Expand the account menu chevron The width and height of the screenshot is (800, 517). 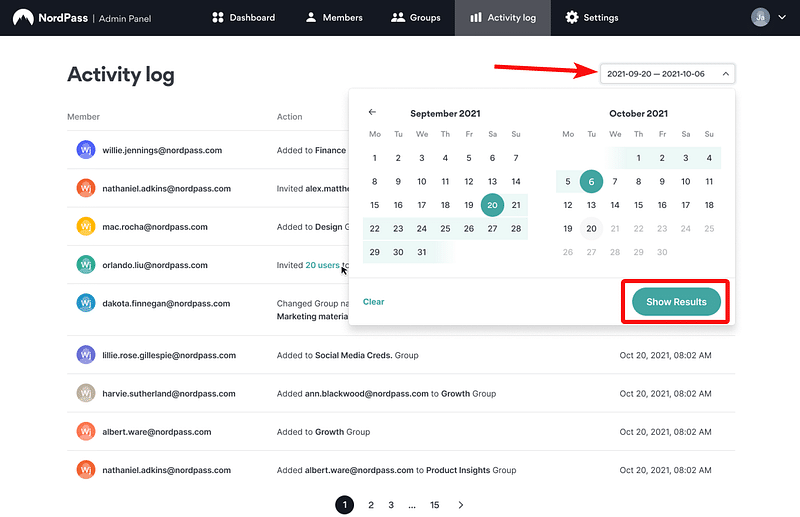pyautogui.click(x=781, y=17)
